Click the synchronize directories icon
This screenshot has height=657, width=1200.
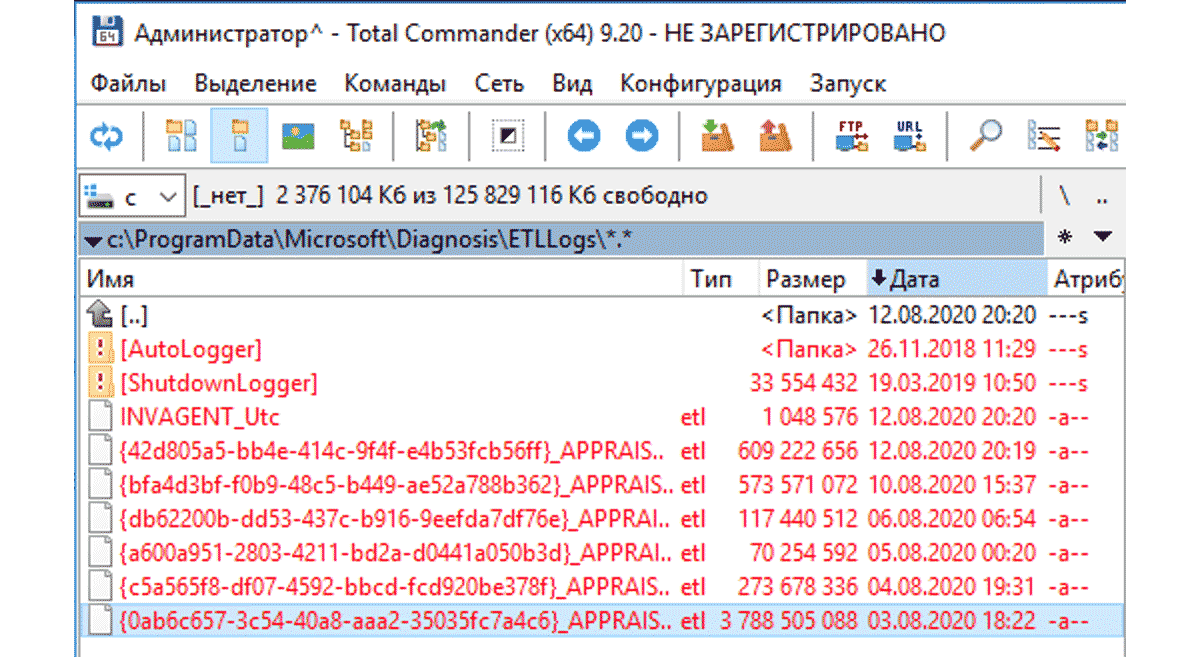tap(1102, 135)
